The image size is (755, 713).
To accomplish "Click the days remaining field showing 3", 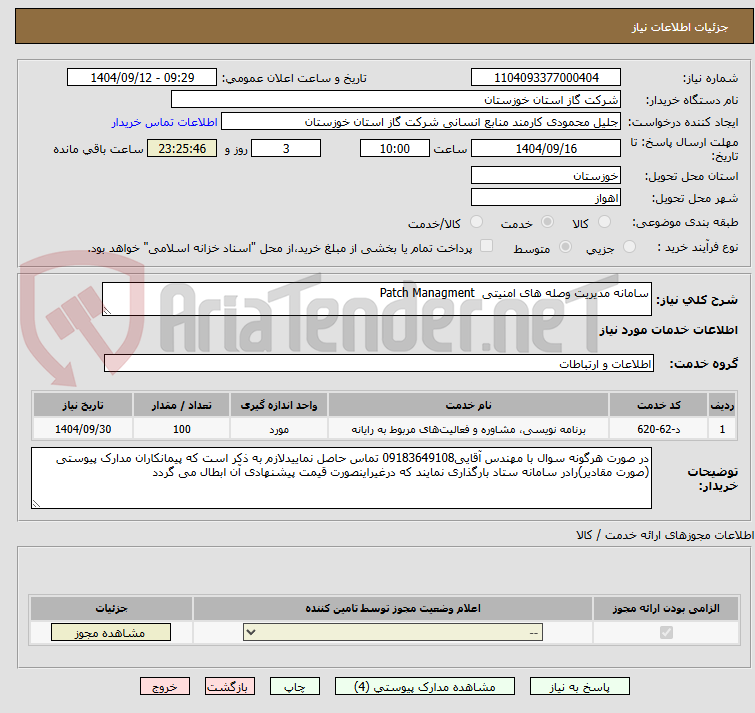I will pos(286,148).
